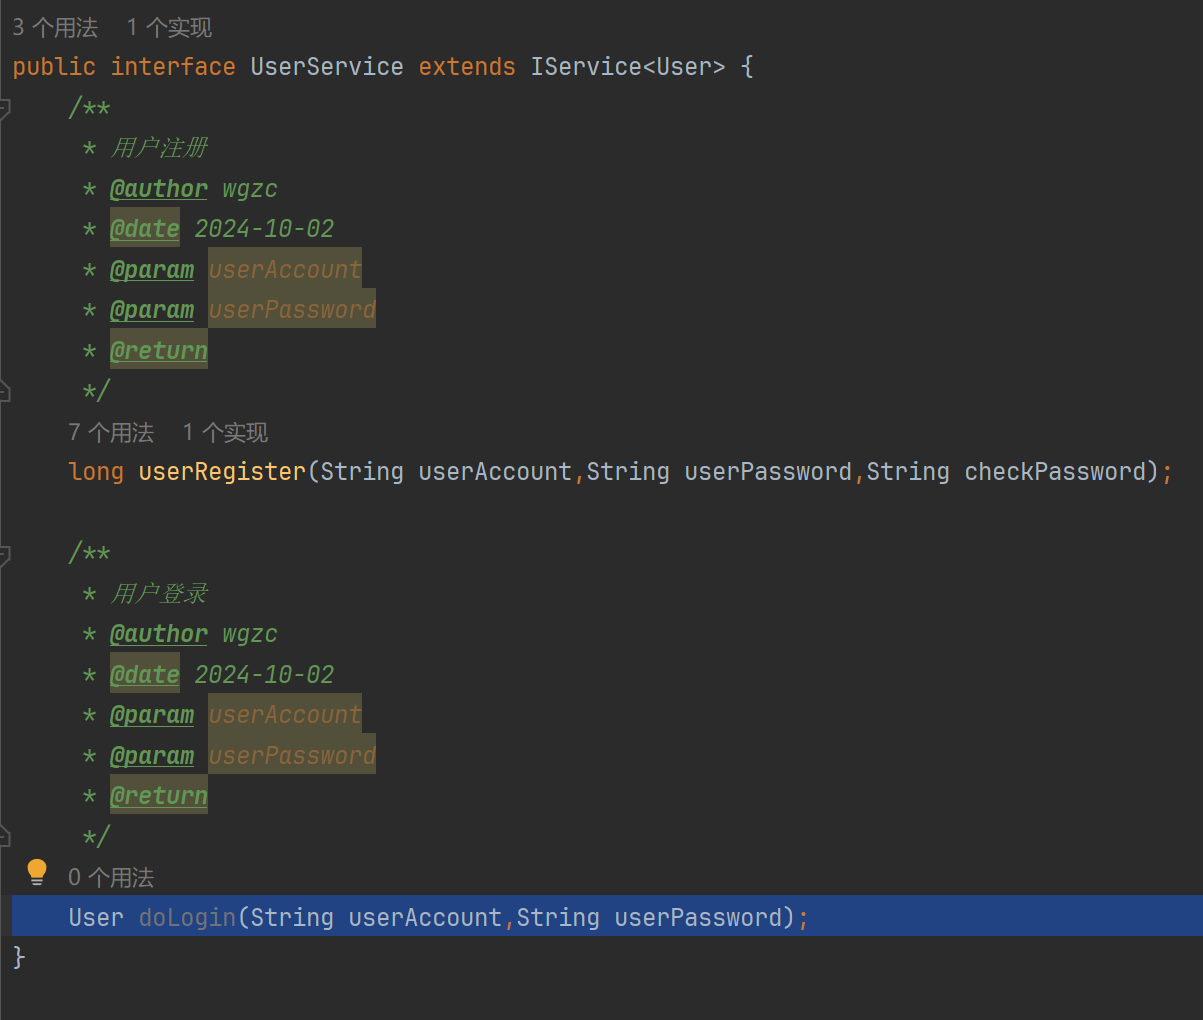Click the User return type before doLogin
Screen dimensions: 1203x1020
click(96, 917)
